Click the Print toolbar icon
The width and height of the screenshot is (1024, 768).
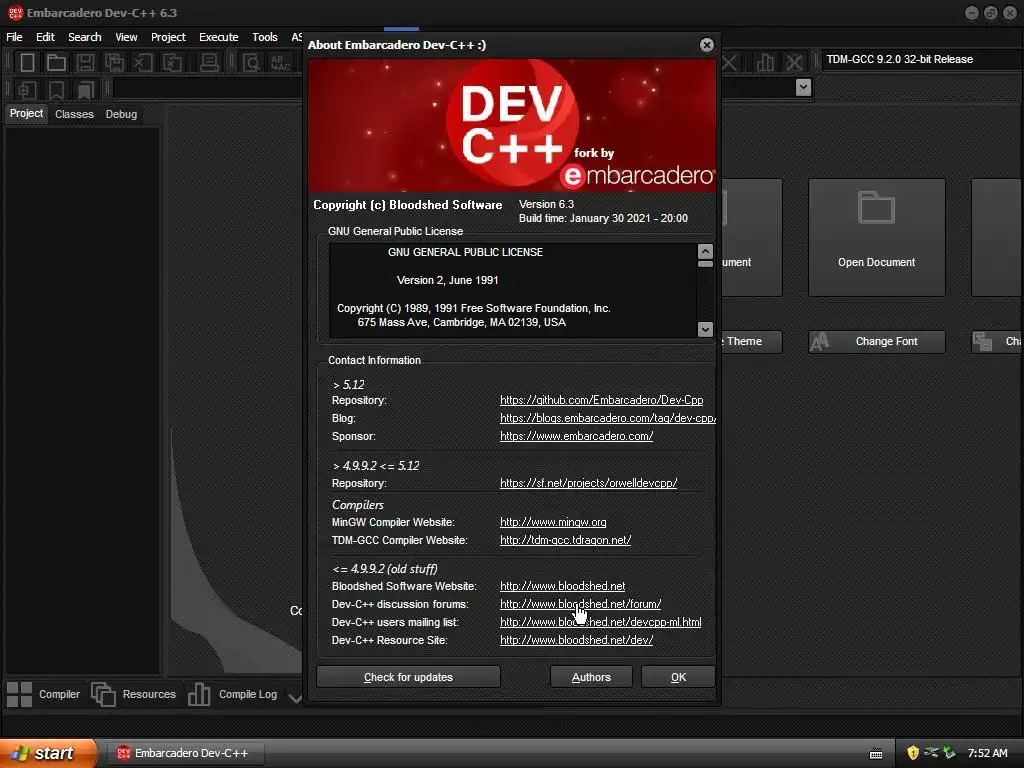click(x=209, y=63)
